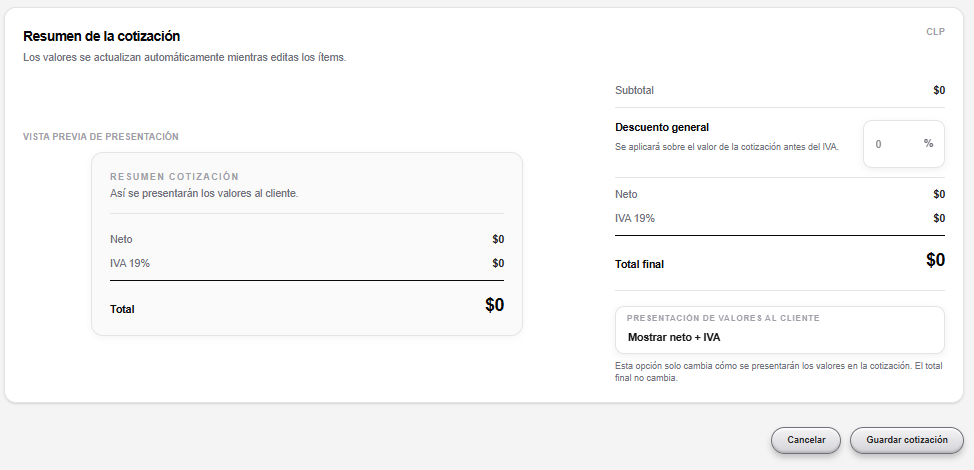Select the CLP currency label
Screen dimensions: 974x470
coord(935,32)
